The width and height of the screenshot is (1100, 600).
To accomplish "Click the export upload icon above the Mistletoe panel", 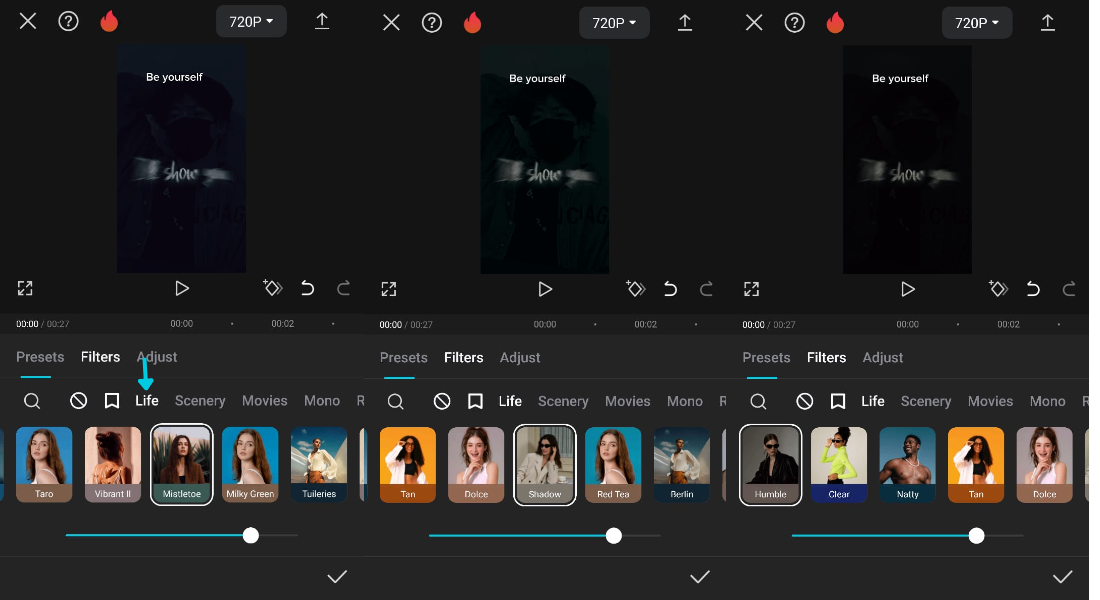I will coord(322,21).
